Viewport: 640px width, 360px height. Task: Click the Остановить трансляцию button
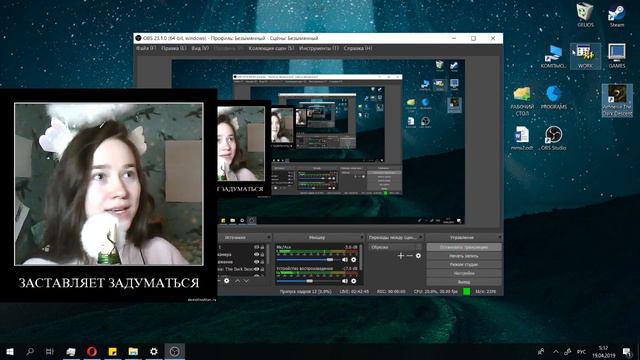(x=464, y=247)
